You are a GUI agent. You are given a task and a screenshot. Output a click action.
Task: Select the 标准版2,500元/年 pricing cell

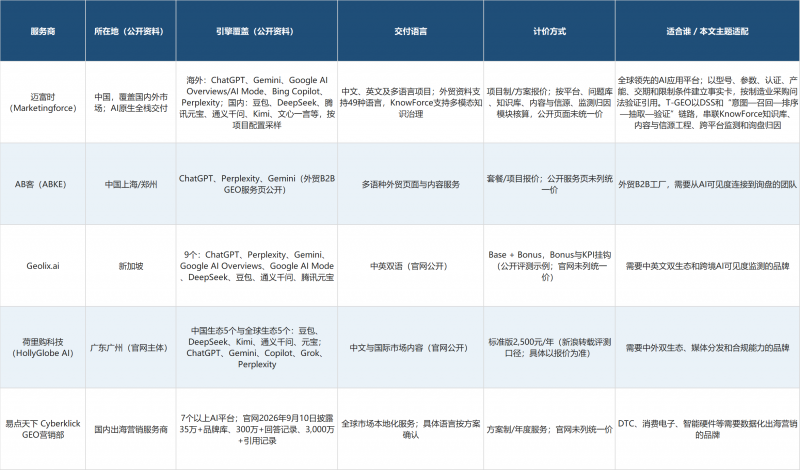[549, 348]
